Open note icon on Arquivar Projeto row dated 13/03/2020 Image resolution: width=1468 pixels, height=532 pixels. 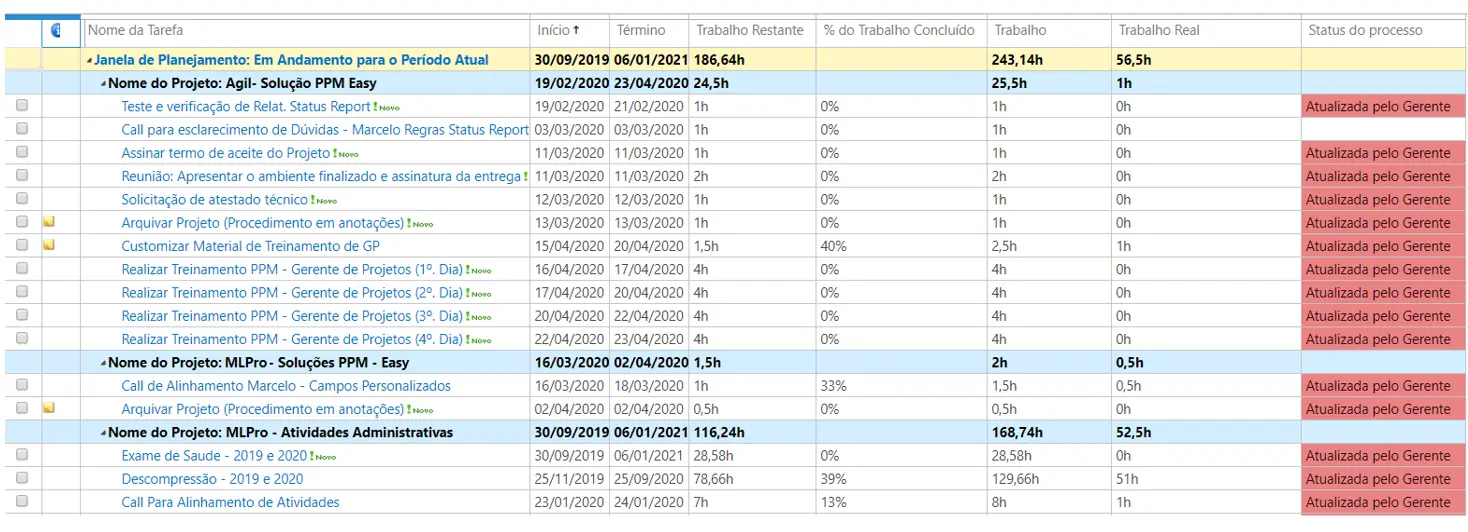click(x=48, y=222)
